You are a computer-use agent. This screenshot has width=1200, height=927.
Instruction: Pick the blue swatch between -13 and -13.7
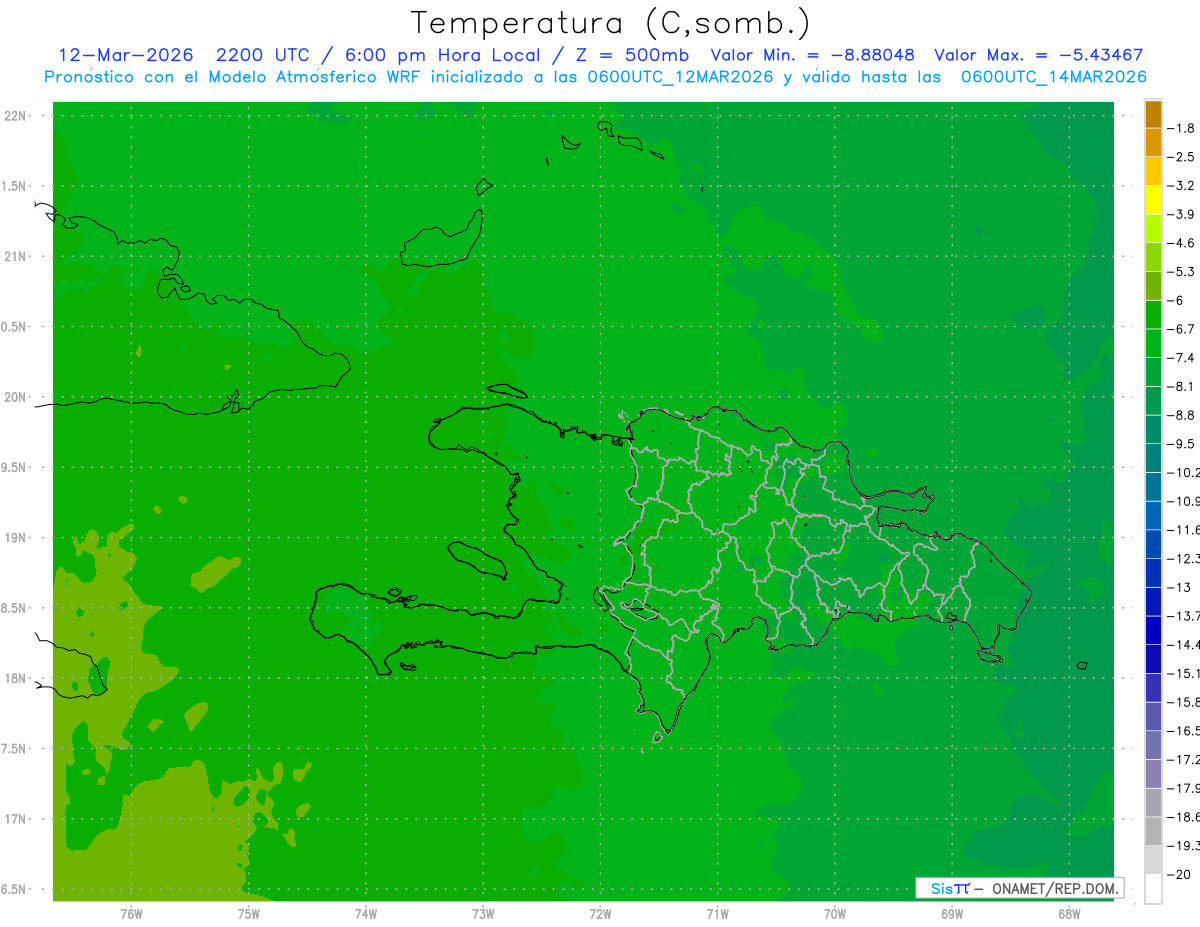click(1153, 602)
